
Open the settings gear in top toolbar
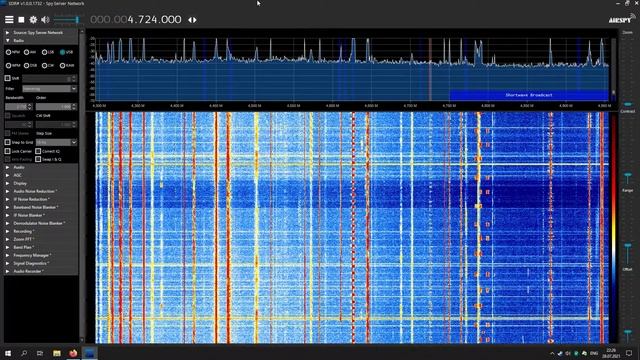[33, 20]
